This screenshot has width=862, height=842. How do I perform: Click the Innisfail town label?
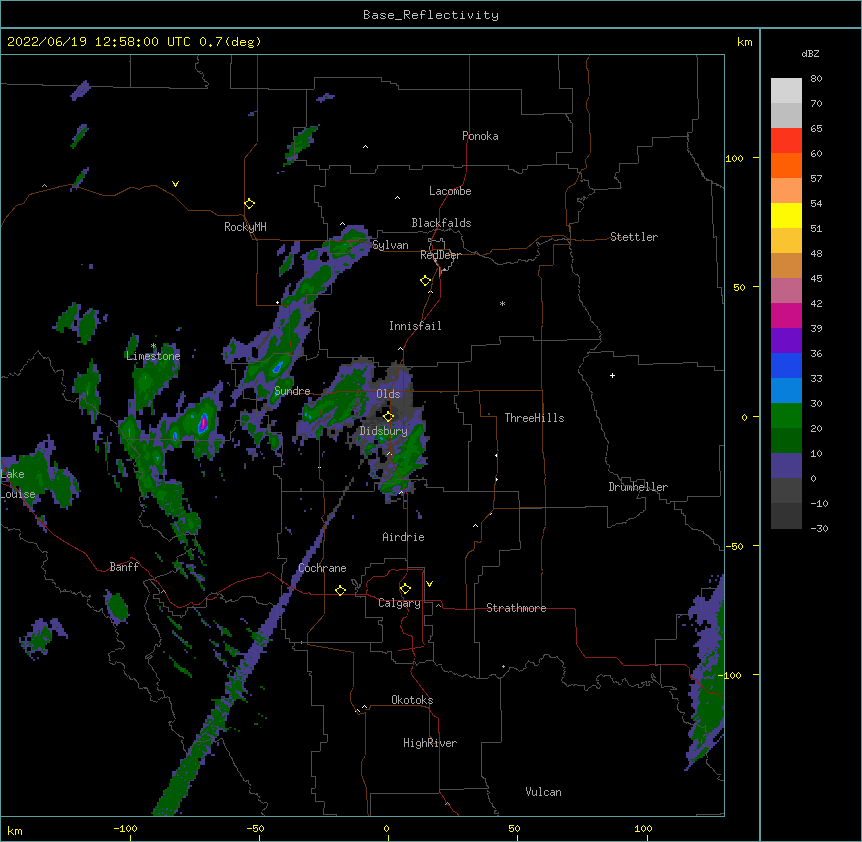click(415, 326)
